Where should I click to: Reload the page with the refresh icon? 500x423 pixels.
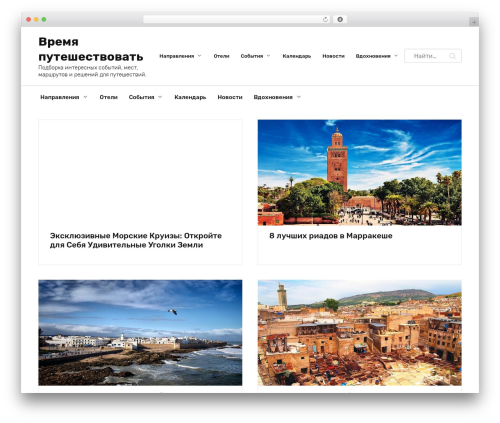[325, 20]
